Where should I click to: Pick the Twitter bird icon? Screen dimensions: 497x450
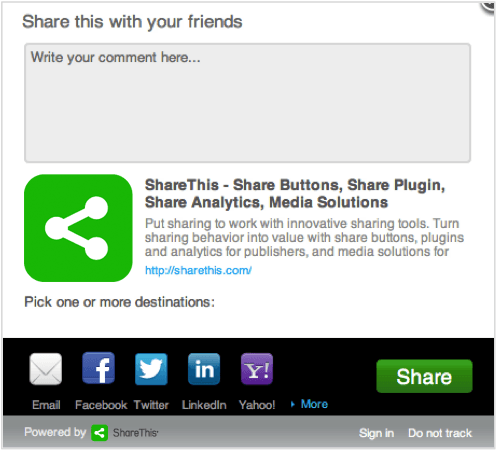151,369
